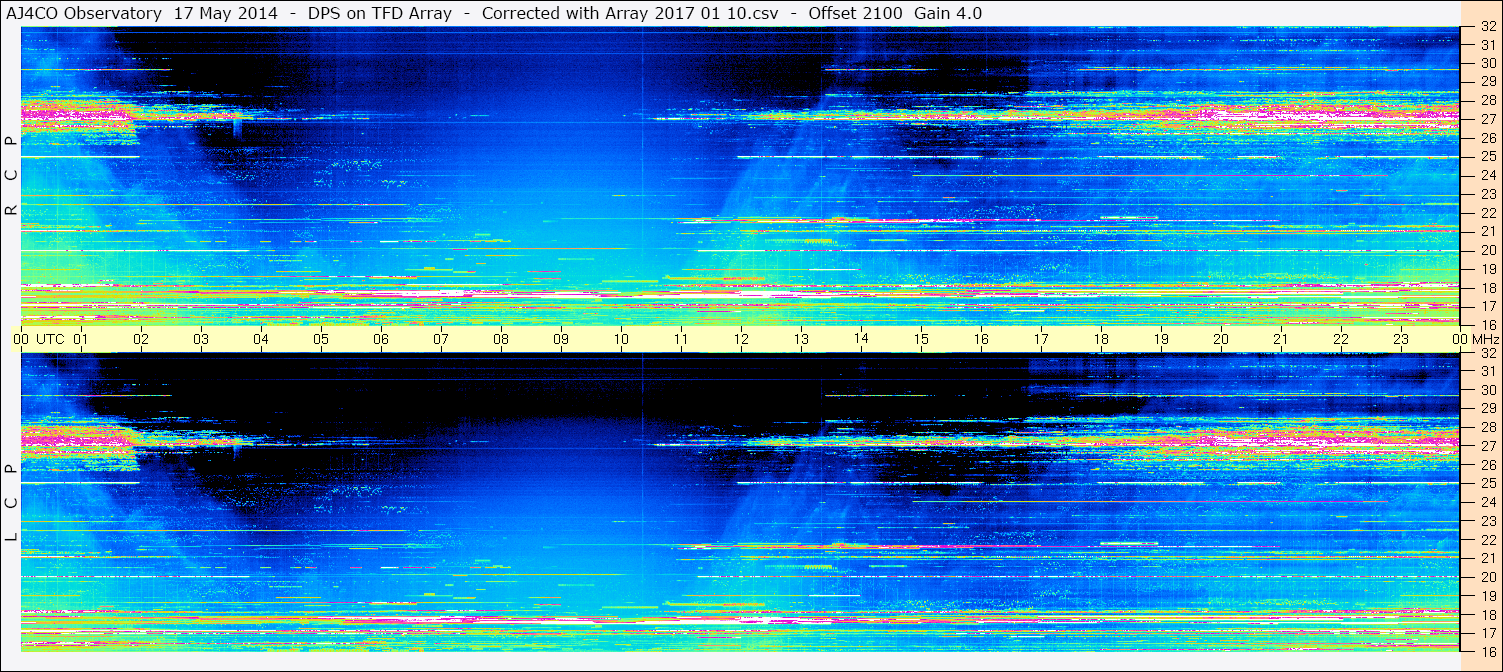Click the 30 MHz label of LCP panel
Image resolution: width=1503 pixels, height=672 pixels.
[x=1487, y=390]
